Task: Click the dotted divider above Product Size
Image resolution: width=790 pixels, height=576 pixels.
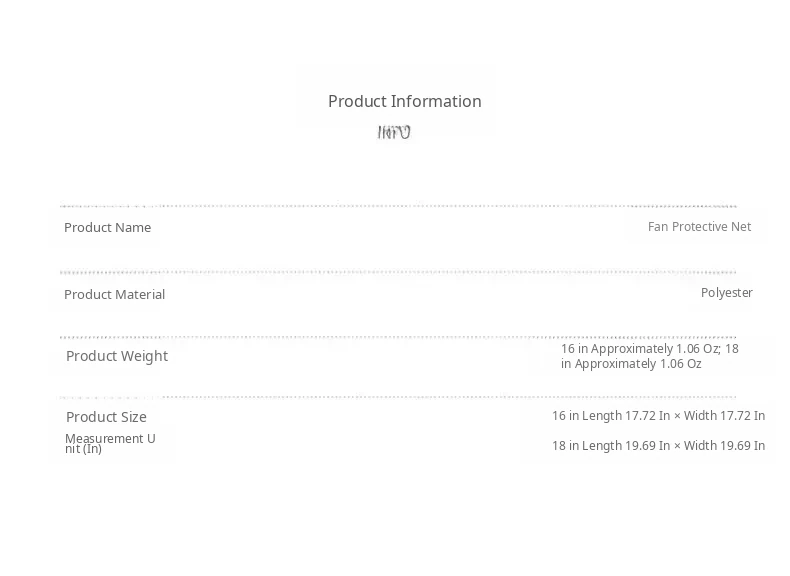Action: [398, 398]
